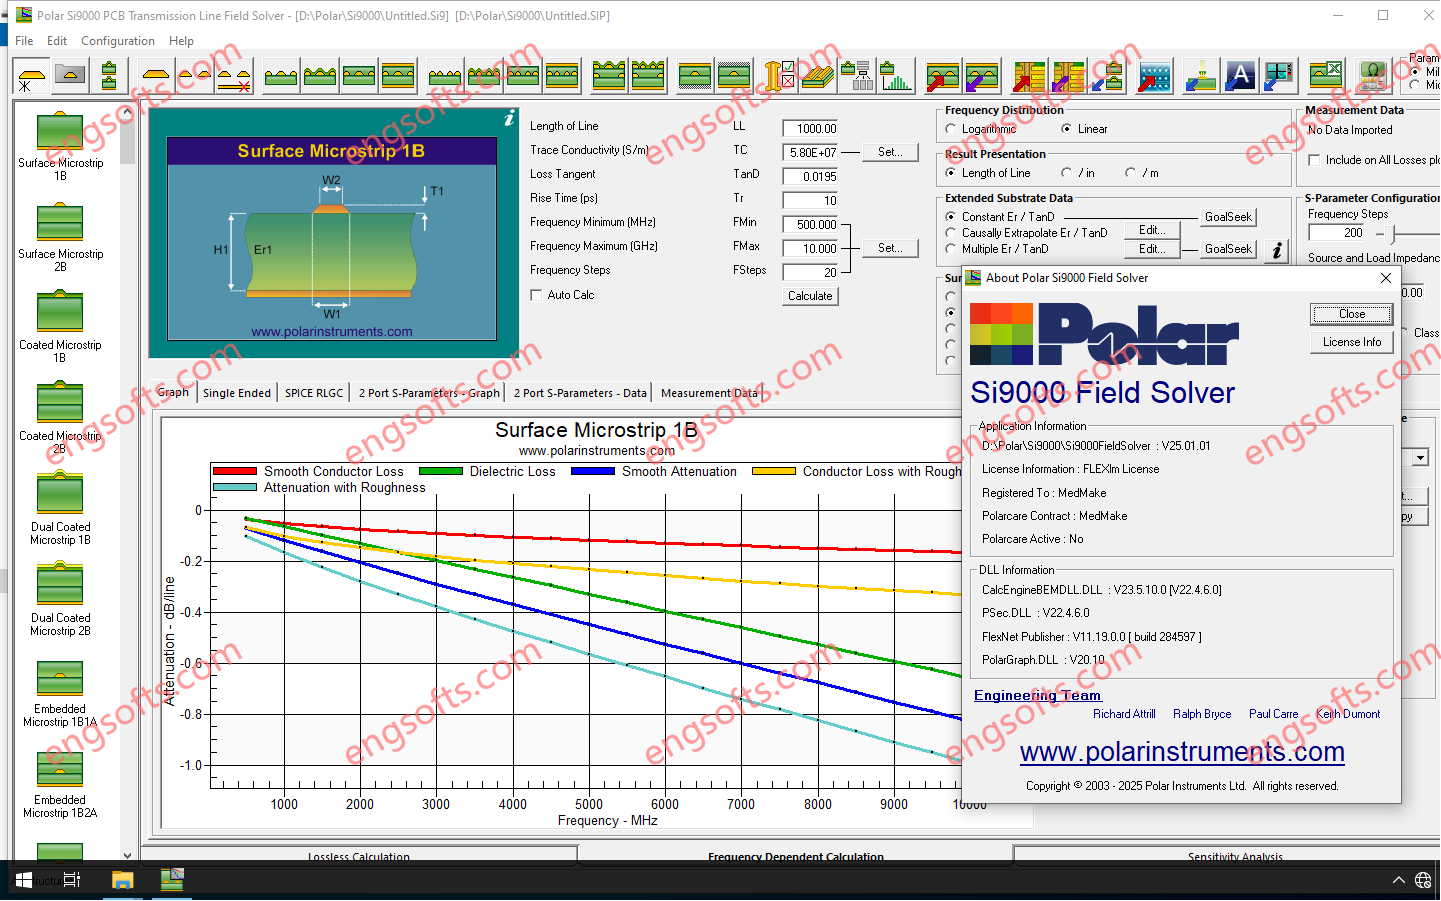Open the Configuration menu

[117, 41]
